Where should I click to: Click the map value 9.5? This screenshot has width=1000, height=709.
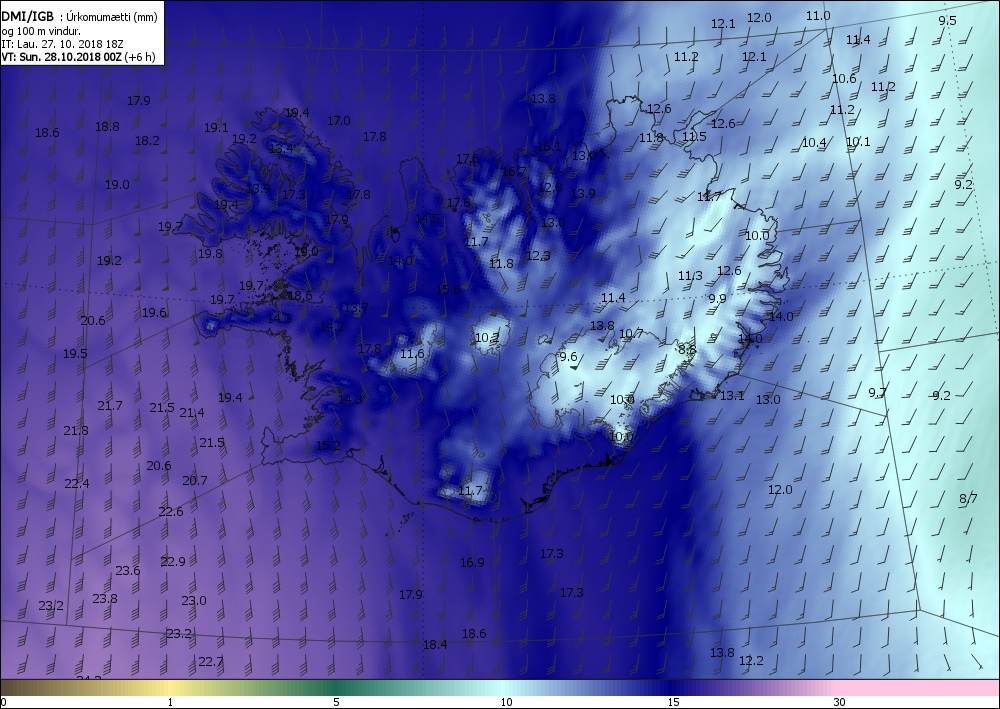coord(948,20)
